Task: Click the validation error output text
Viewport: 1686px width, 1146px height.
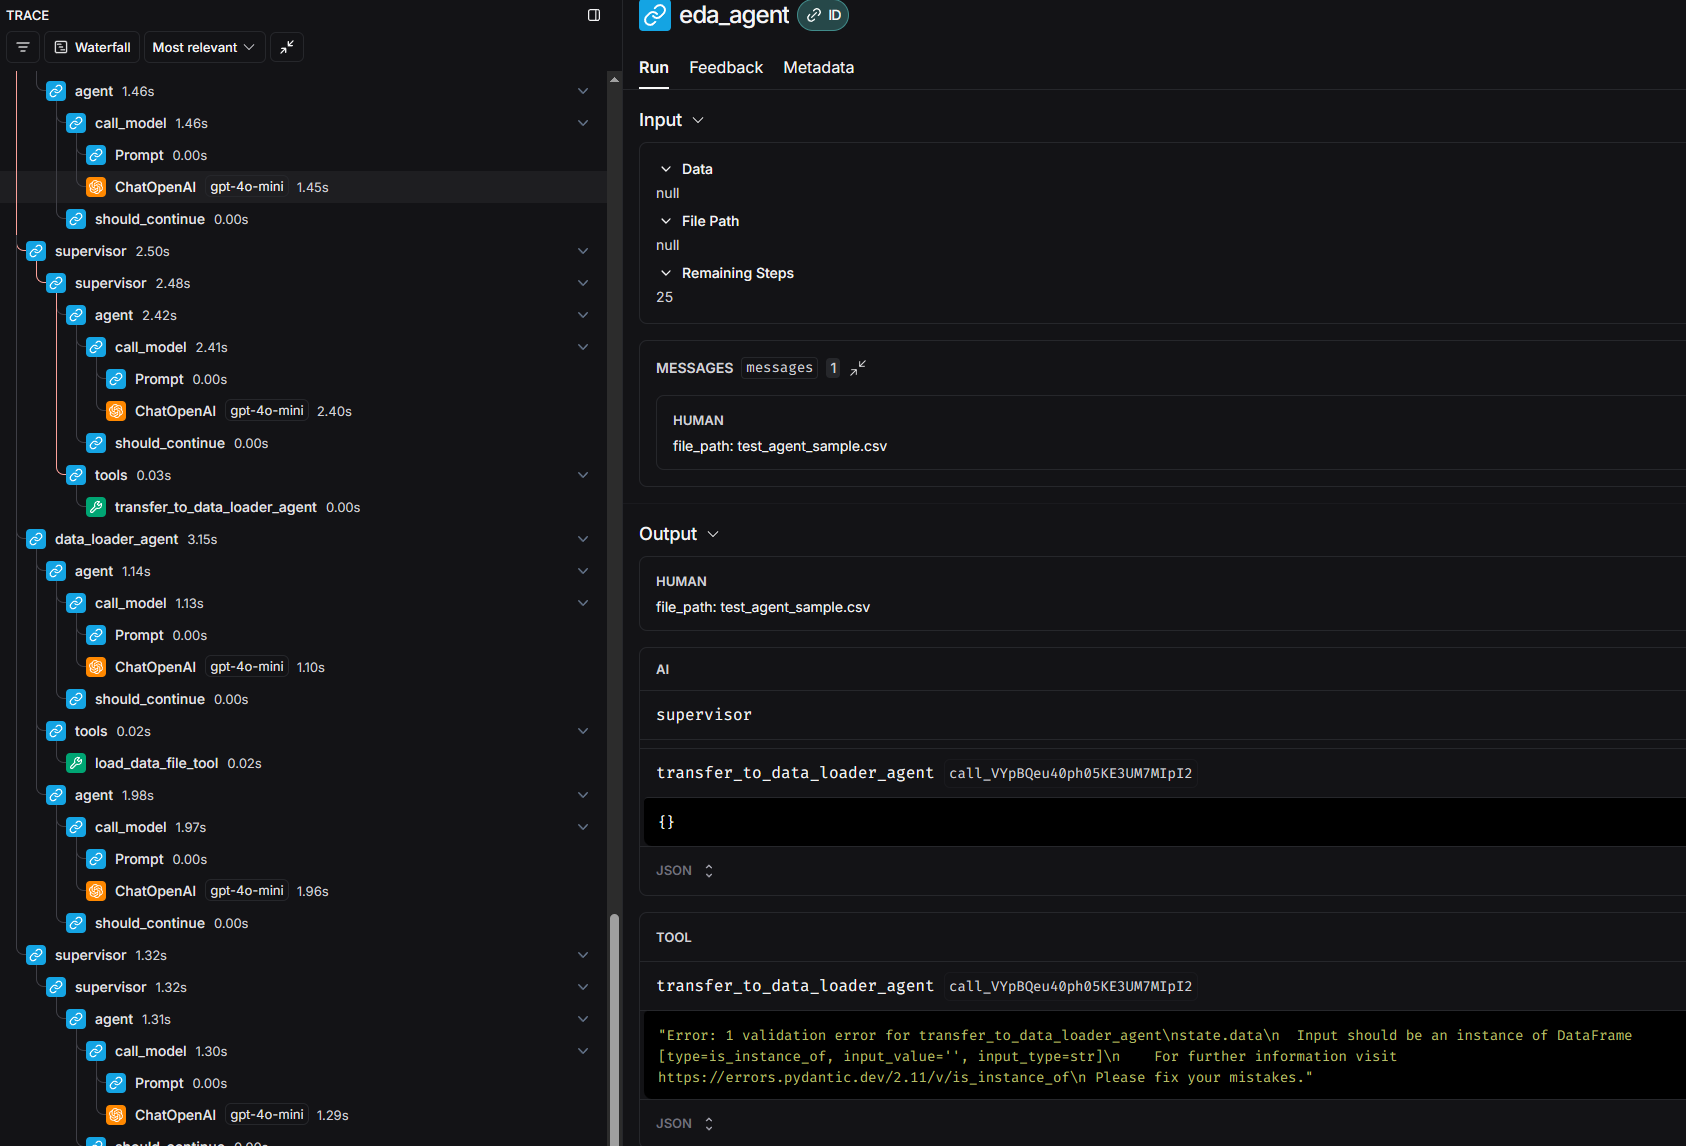Action: click(1145, 1056)
